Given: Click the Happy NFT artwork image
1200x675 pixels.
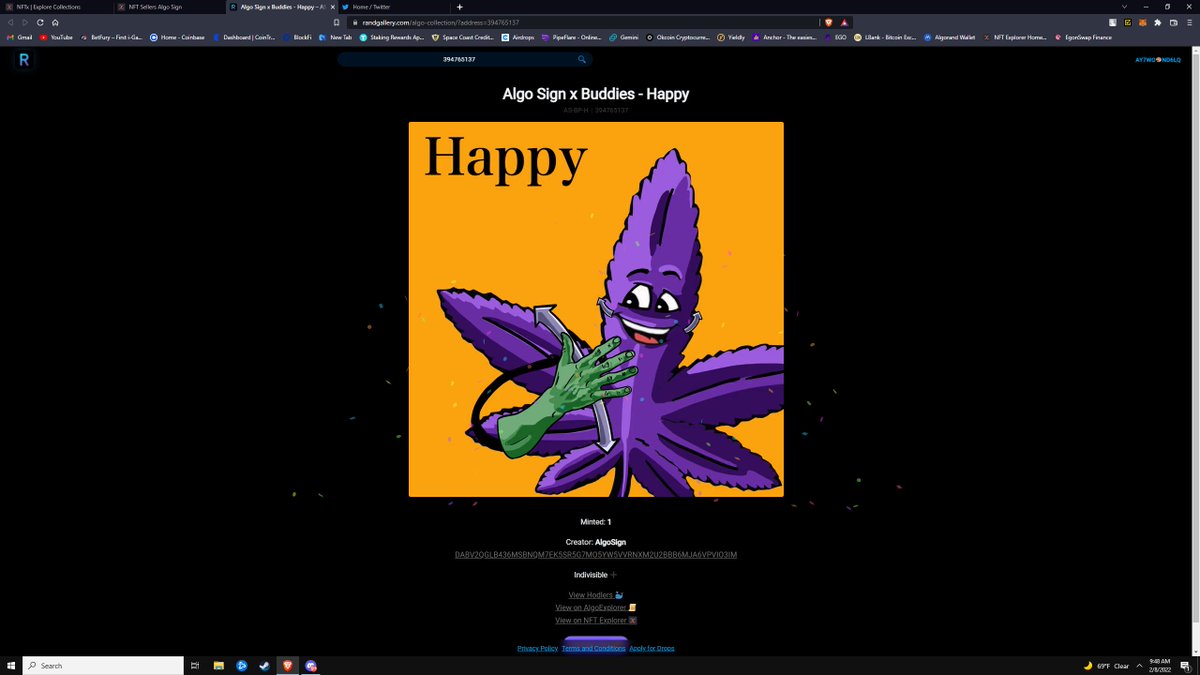Looking at the screenshot, I should tap(596, 309).
